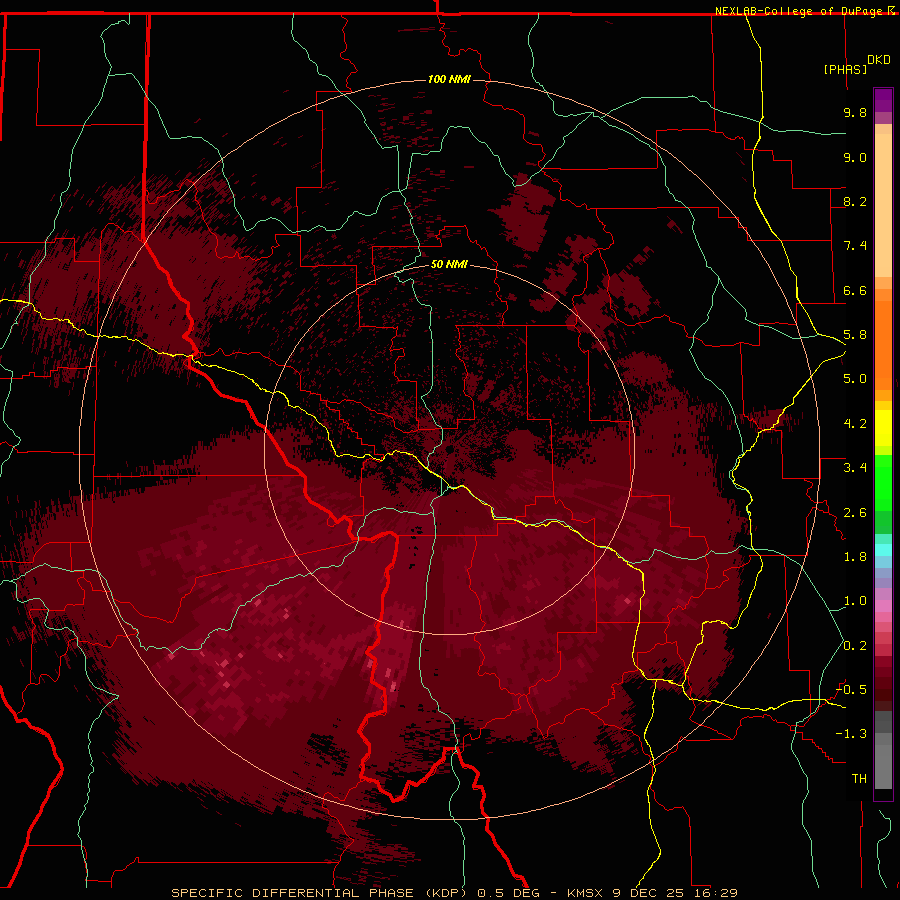The height and width of the screenshot is (900, 900).
Task: Select the 6.6 legend value
Action: coord(855,290)
